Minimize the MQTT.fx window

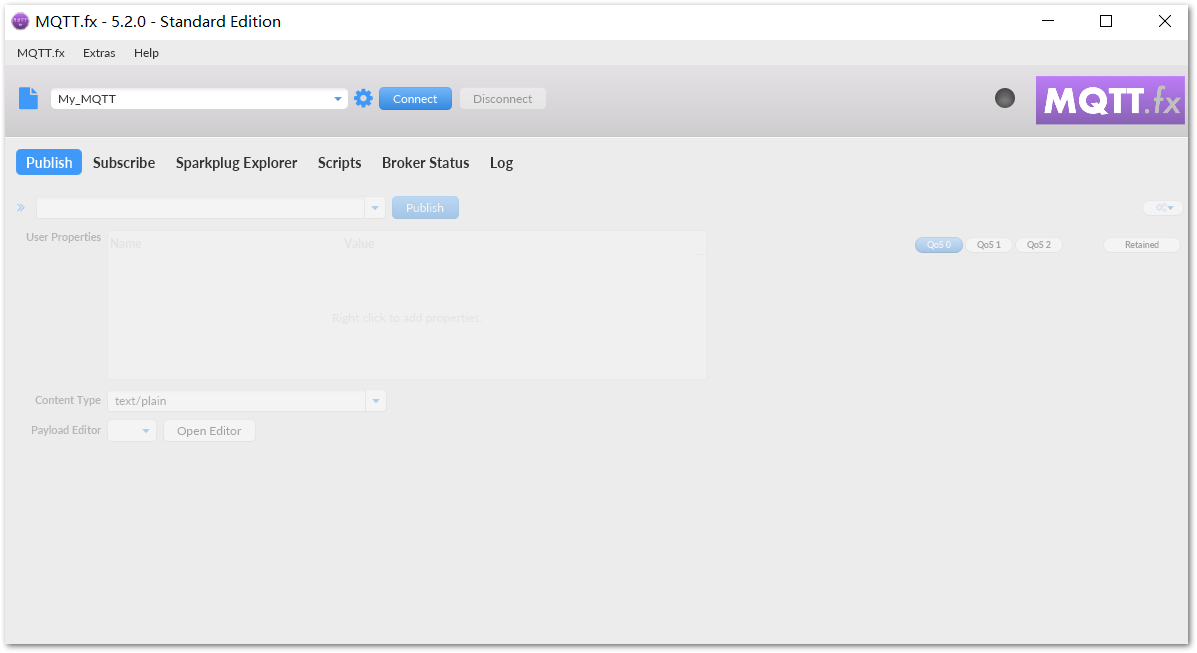[1048, 21]
